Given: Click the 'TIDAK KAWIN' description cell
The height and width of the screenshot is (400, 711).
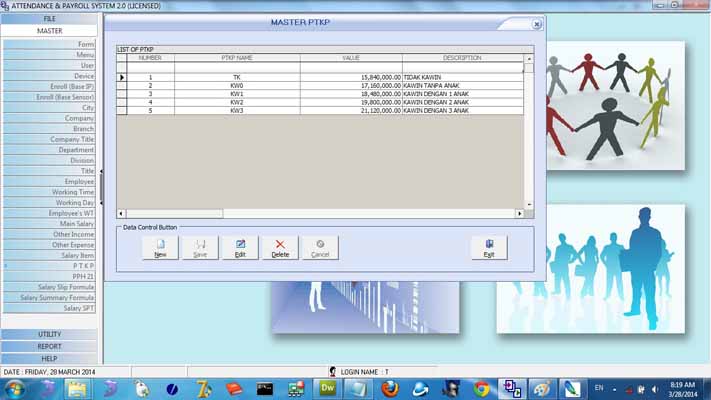Looking at the screenshot, I should (463, 78).
